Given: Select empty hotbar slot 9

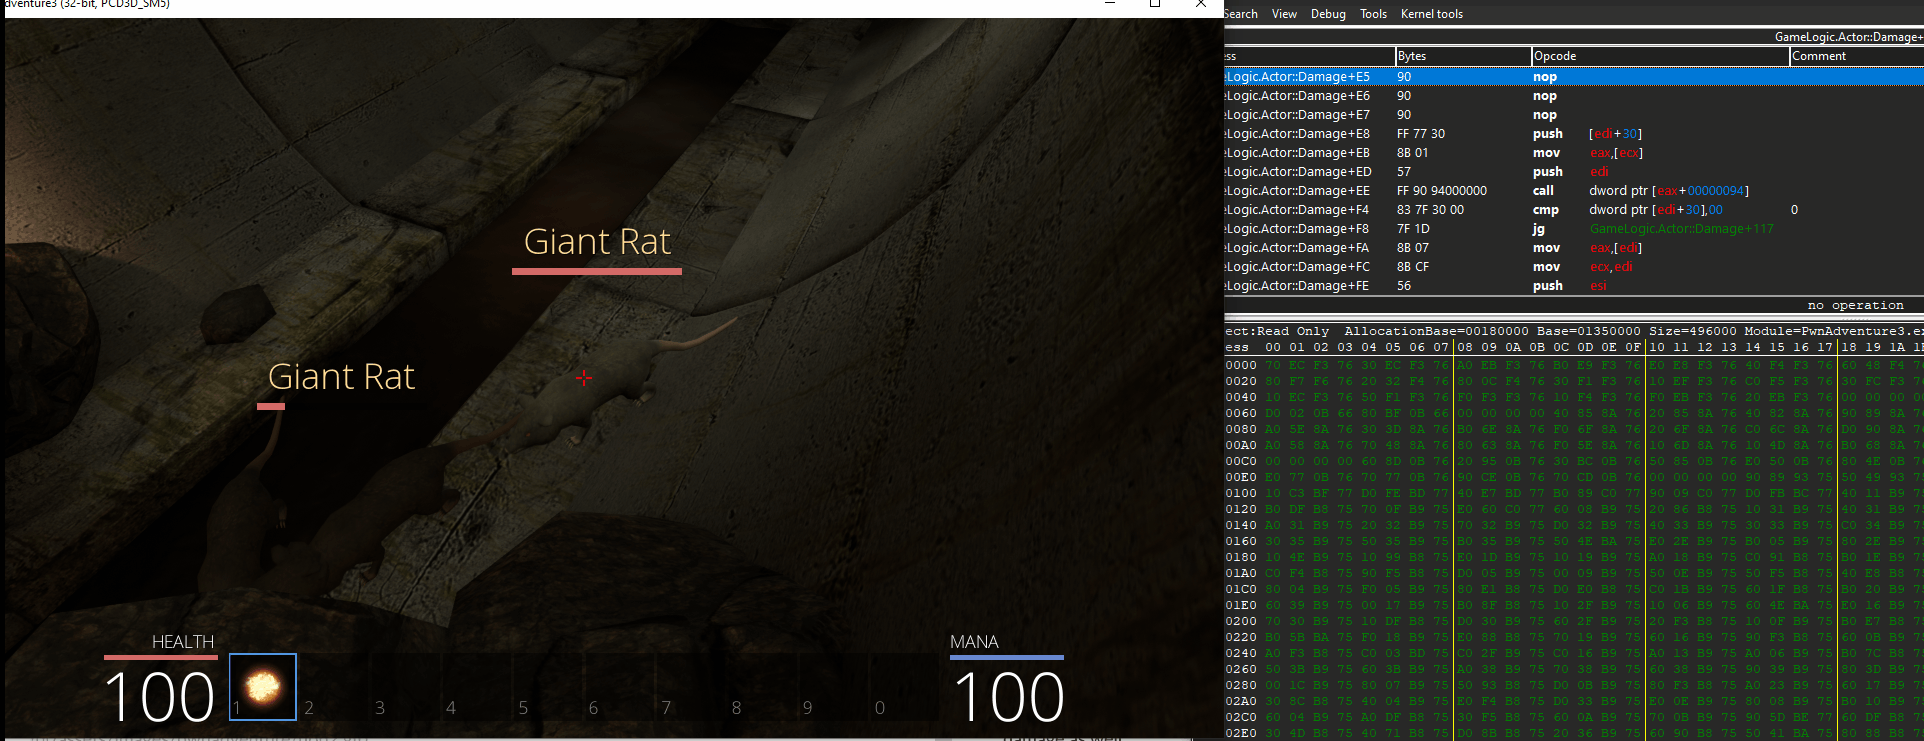Looking at the screenshot, I should point(833,687).
